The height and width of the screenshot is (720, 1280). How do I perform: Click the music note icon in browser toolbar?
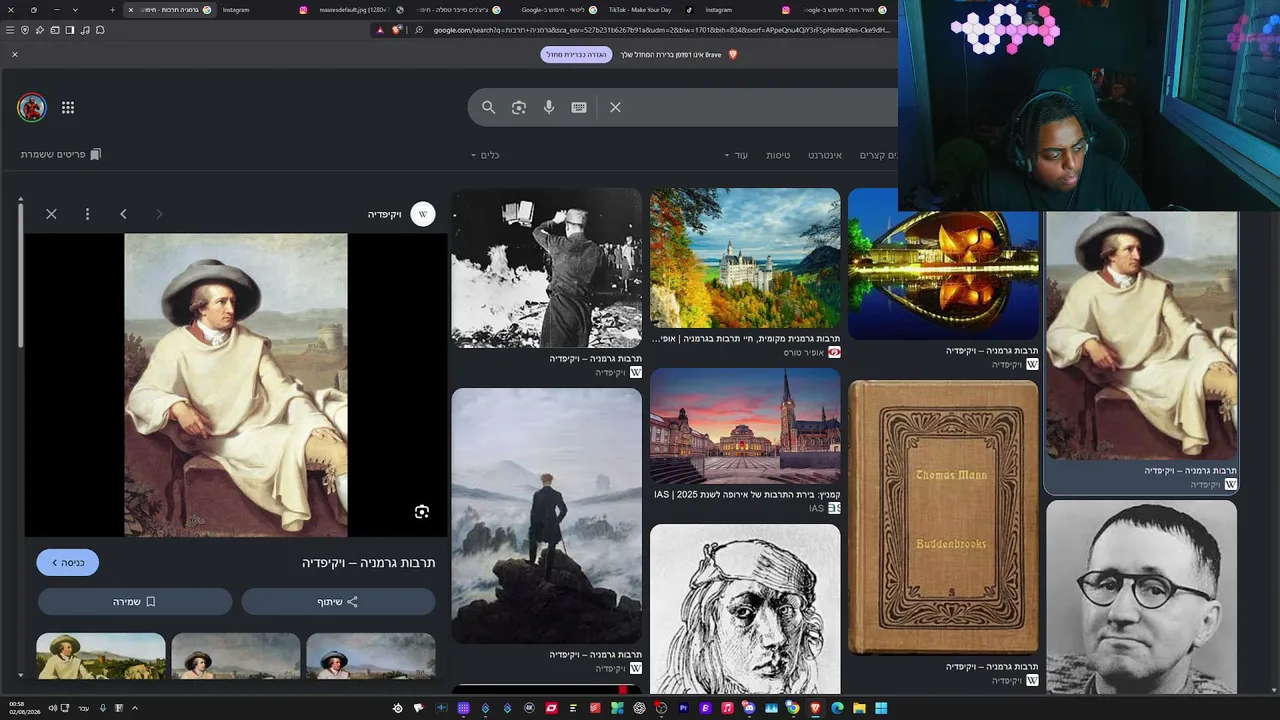click(85, 30)
